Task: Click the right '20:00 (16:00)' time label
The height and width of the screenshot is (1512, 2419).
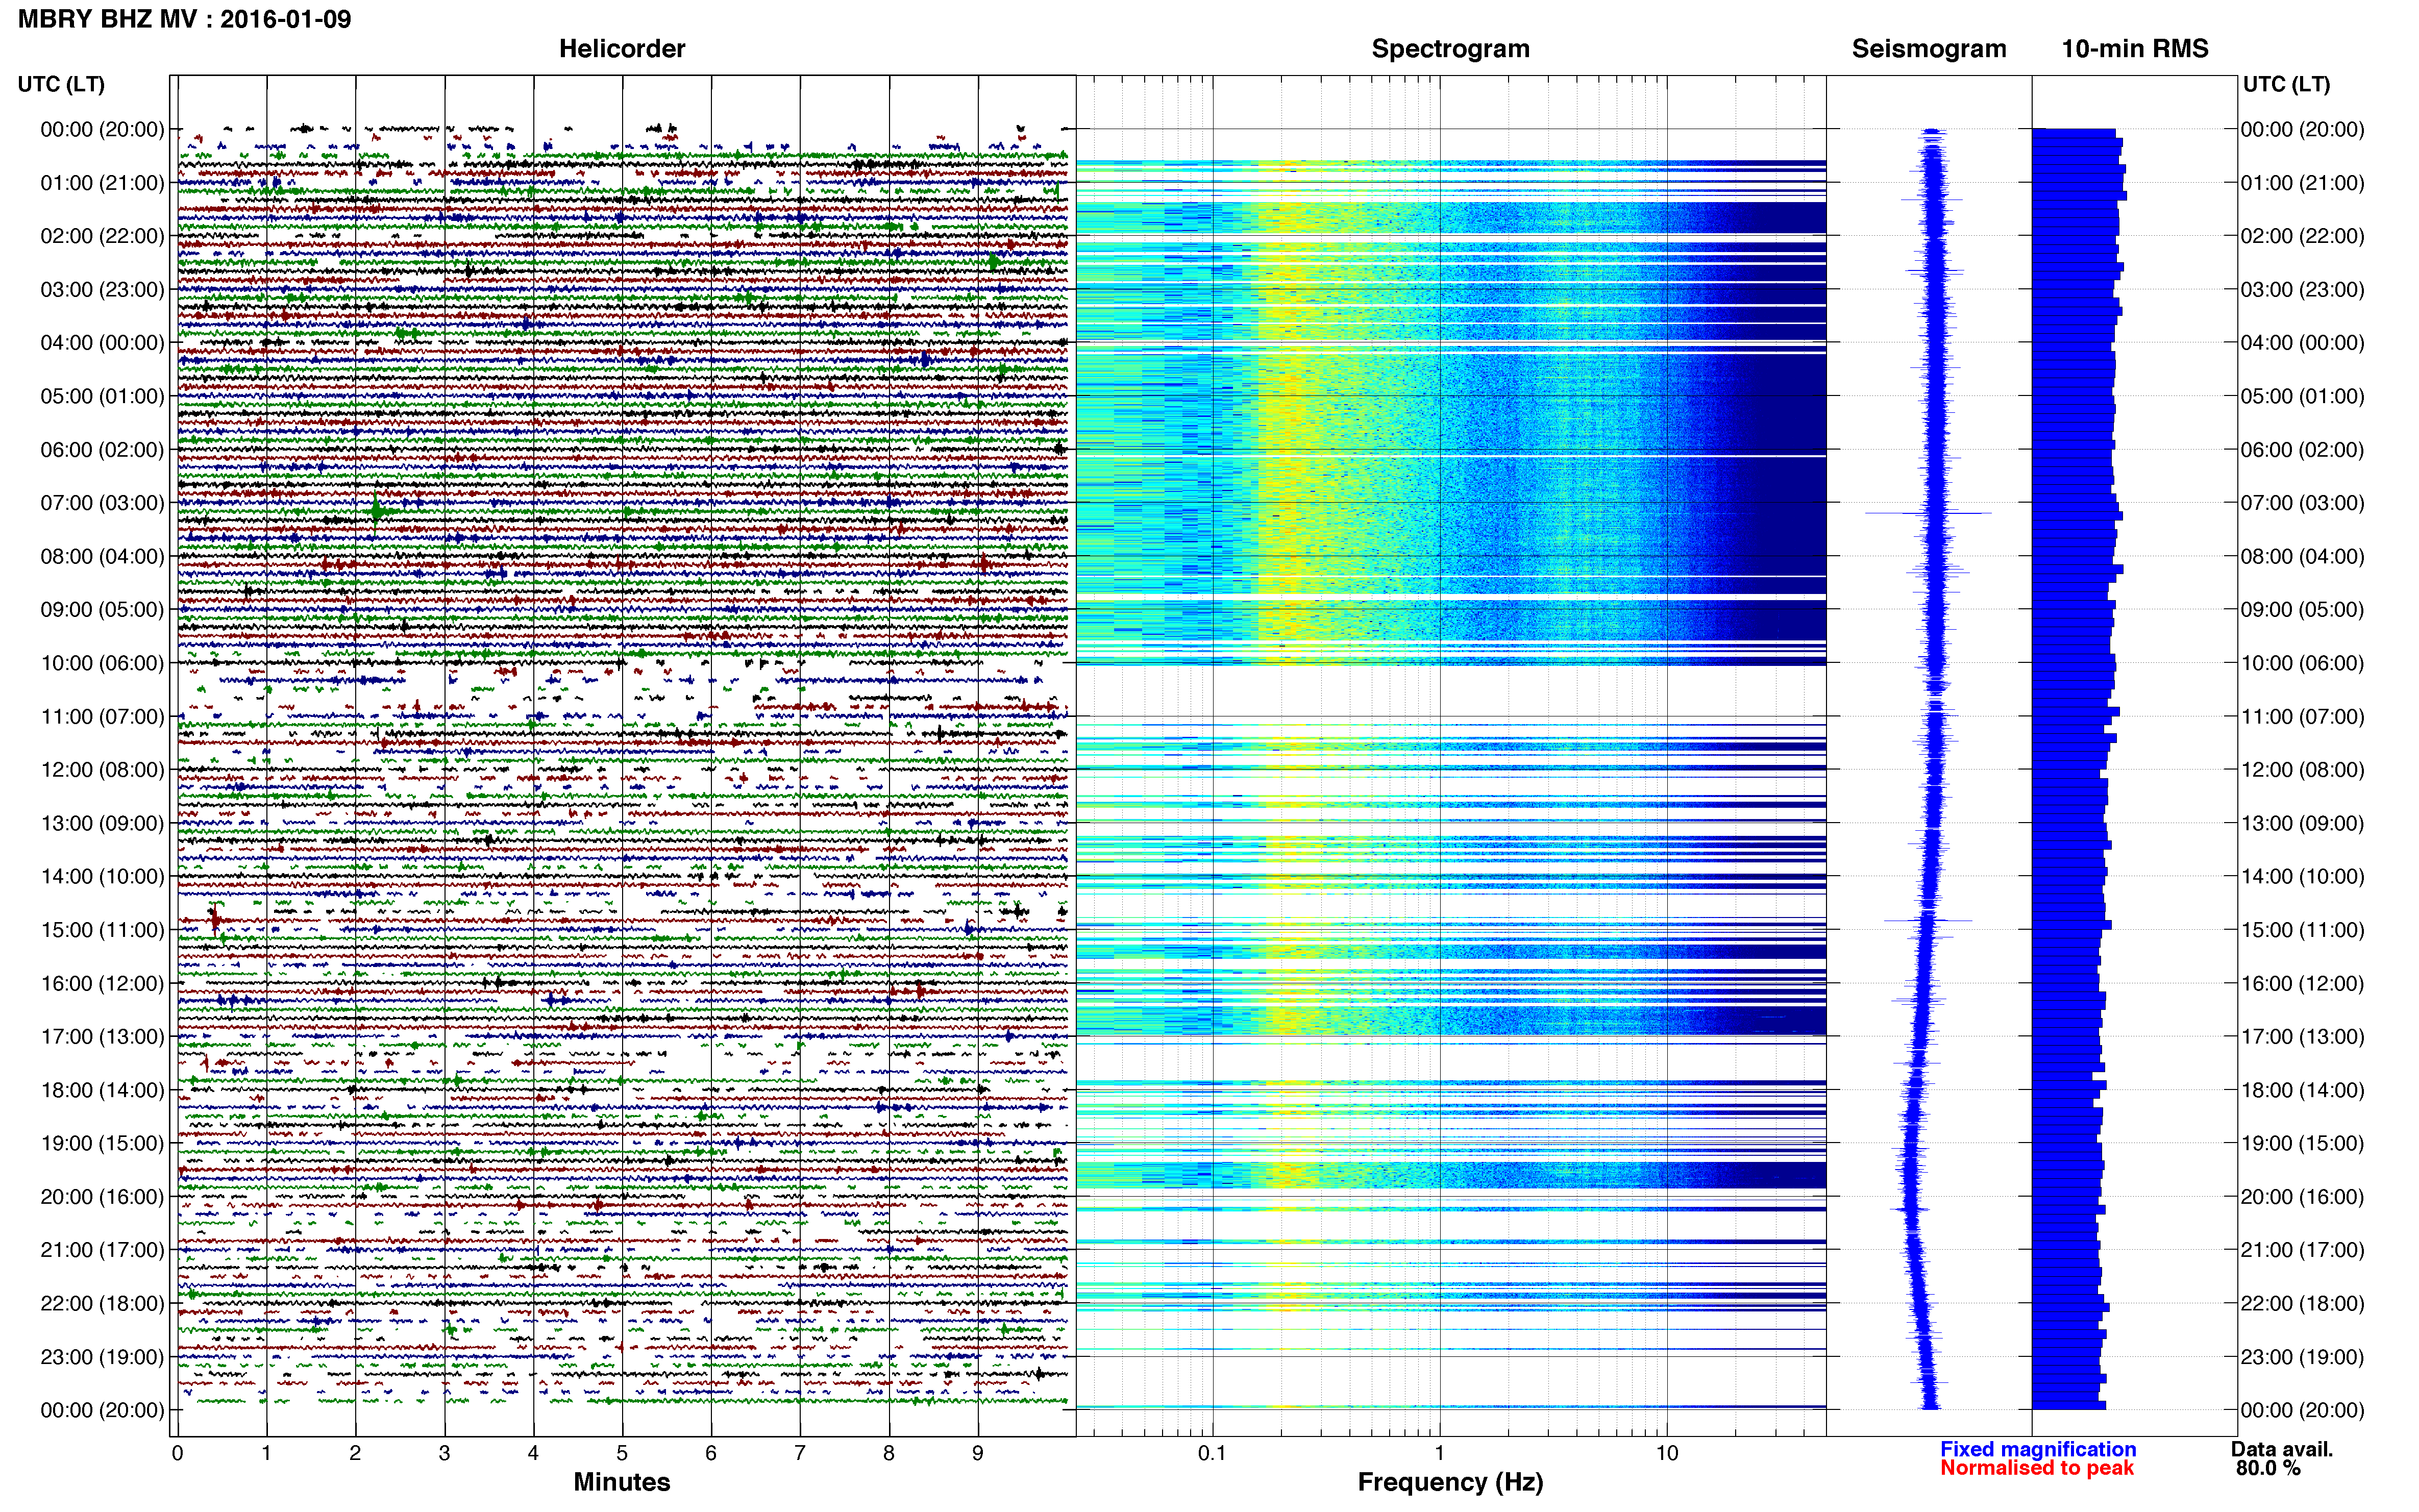Action: [x=2302, y=1197]
